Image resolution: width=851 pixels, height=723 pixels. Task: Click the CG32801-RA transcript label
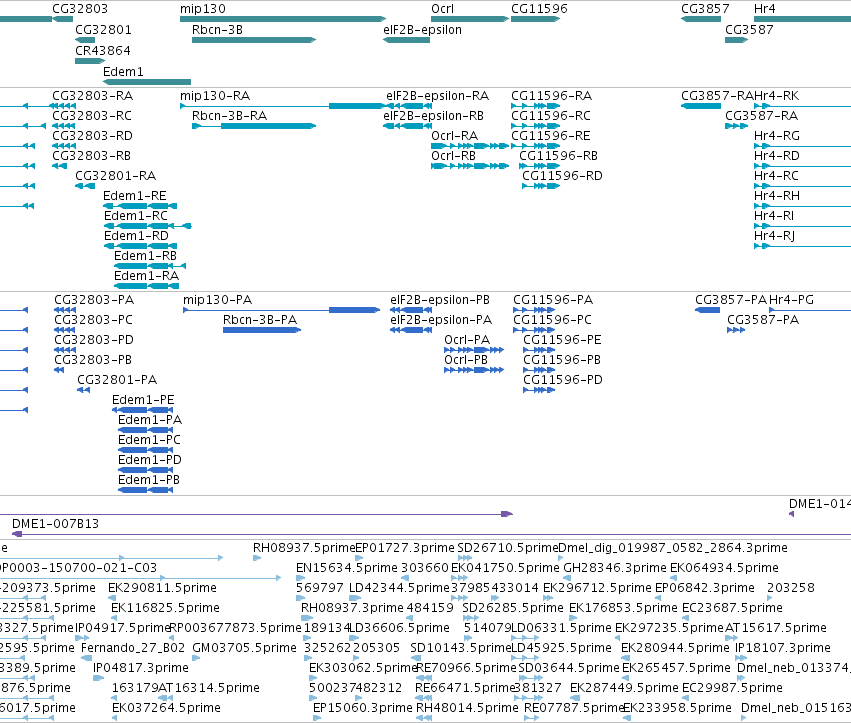[115, 176]
